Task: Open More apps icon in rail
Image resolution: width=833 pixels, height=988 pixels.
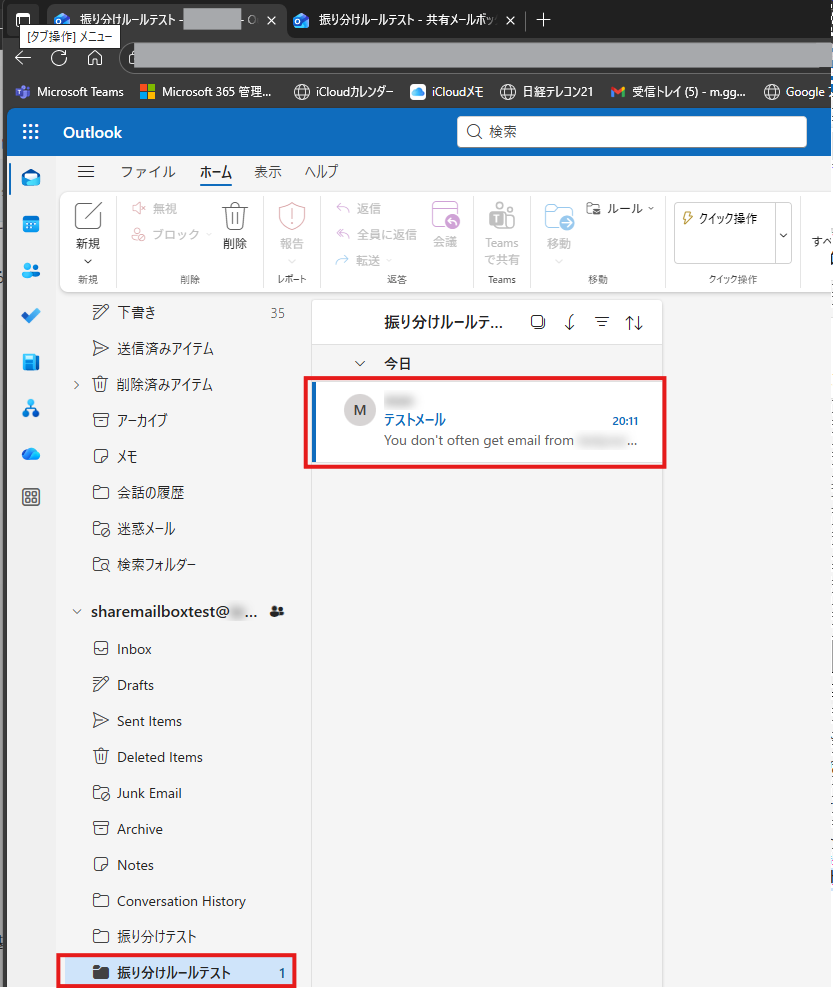Action: (31, 497)
